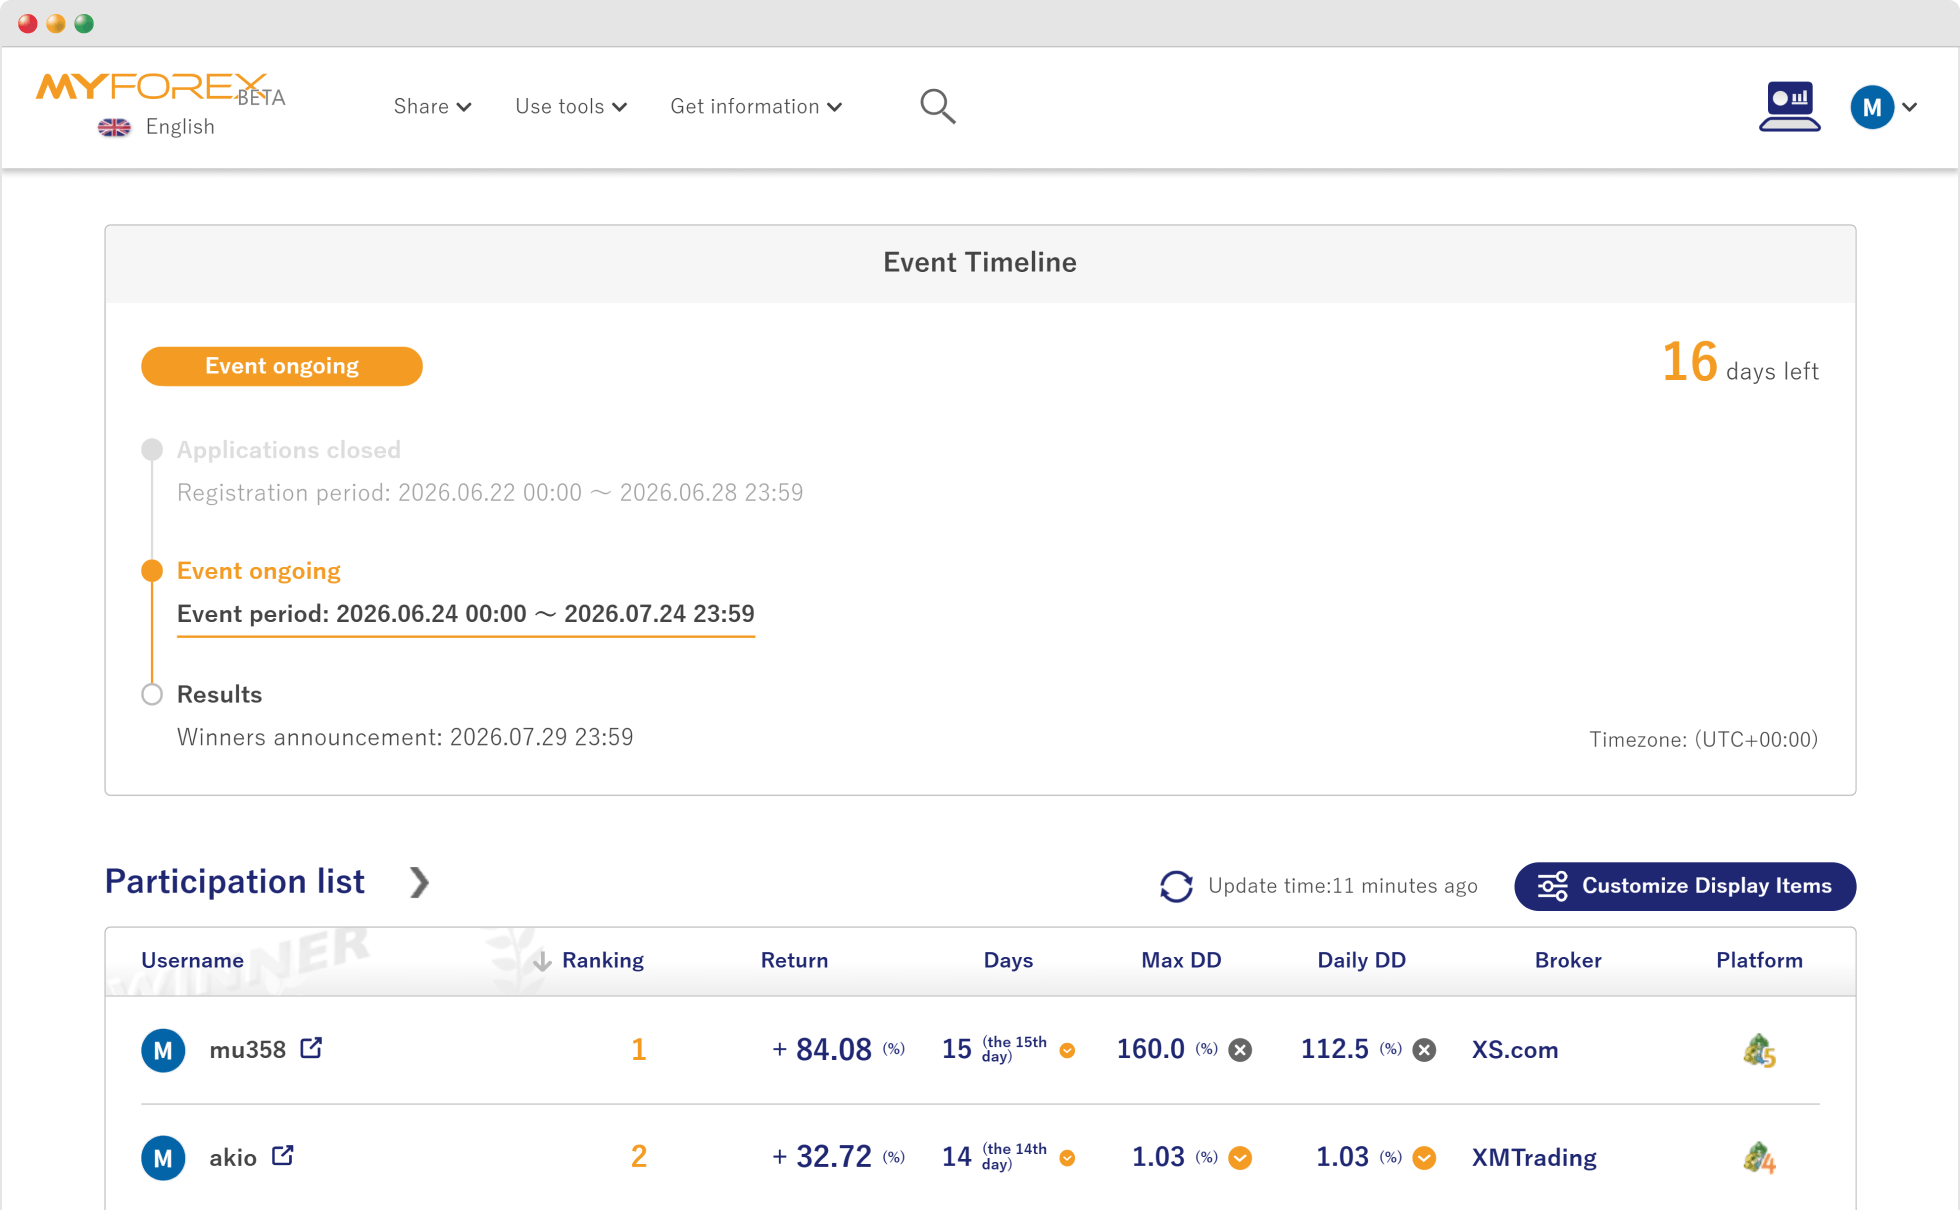This screenshot has width=1960, height=1210.
Task: Click the Broker column header
Action: 1568,960
